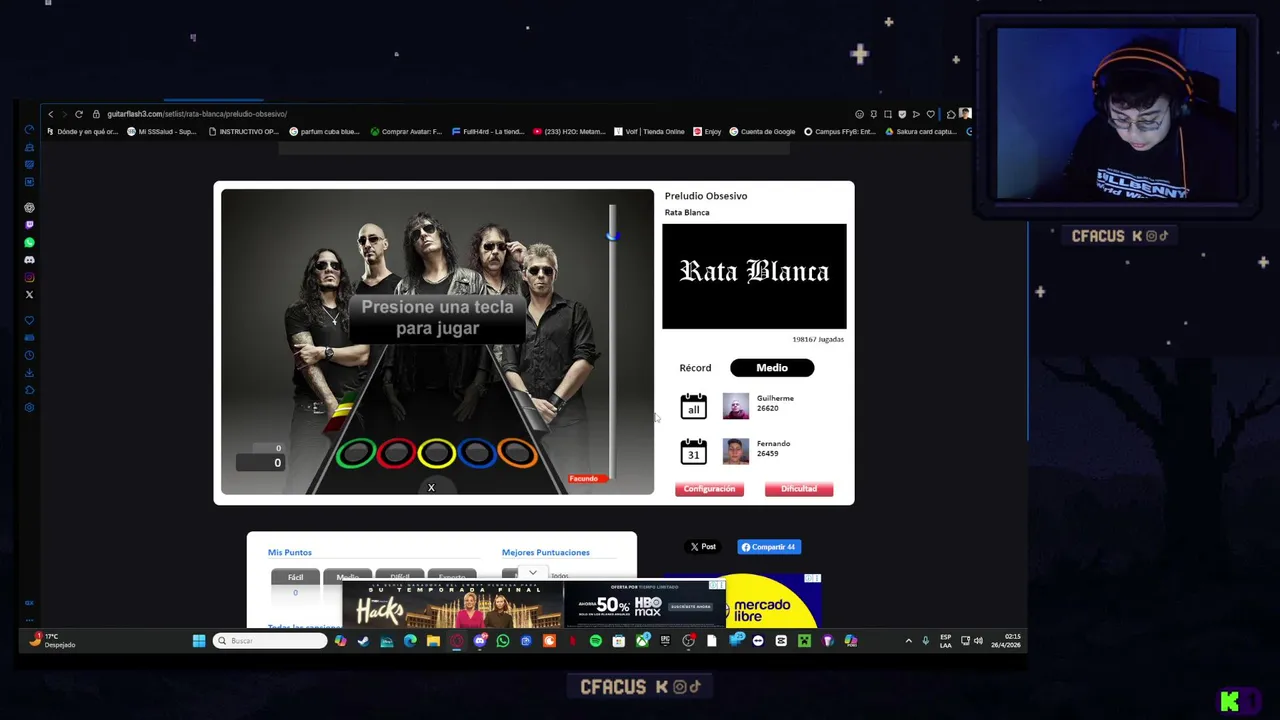1280x720 pixels.
Task: Collapse the ad with the chevron arrow
Action: 532,574
